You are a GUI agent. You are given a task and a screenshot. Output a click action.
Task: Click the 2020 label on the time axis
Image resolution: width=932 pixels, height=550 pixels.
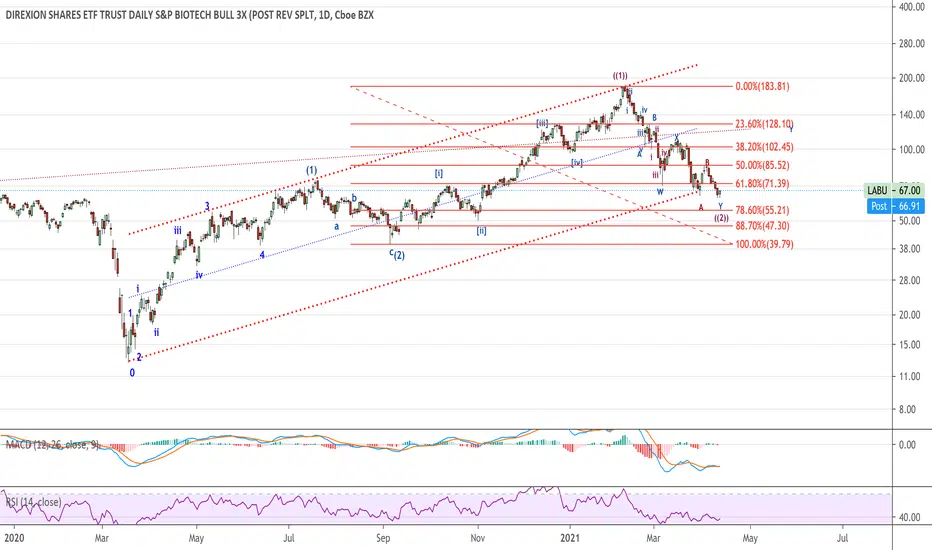pyautogui.click(x=14, y=538)
